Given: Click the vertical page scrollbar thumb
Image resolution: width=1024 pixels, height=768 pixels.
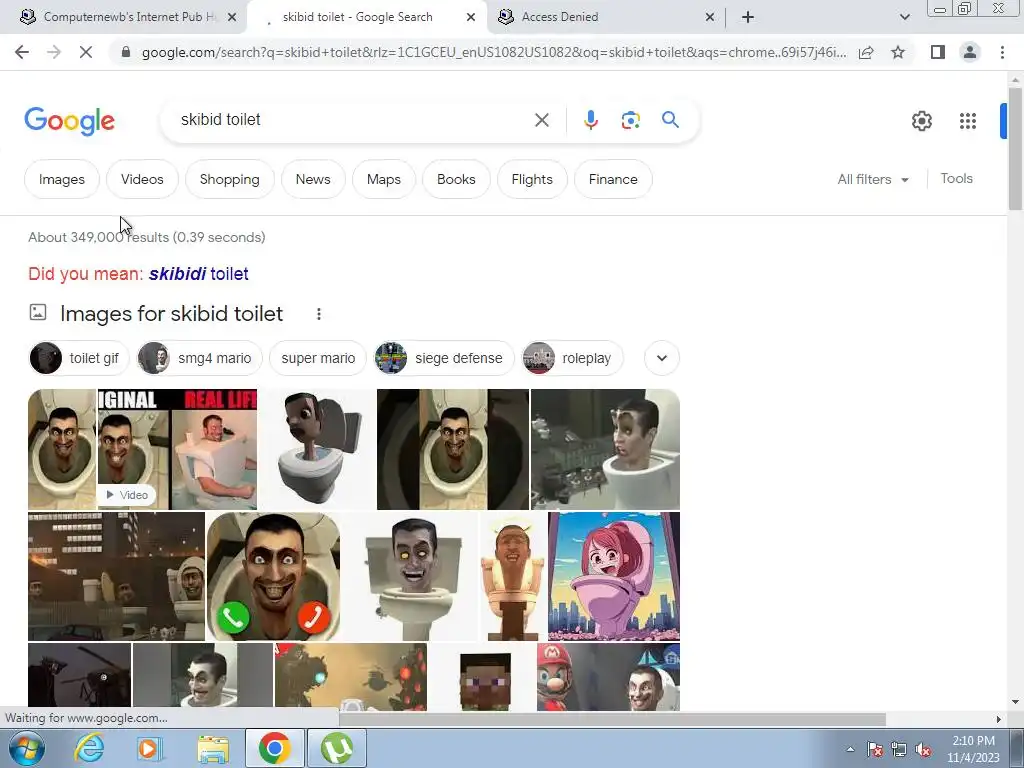Looking at the screenshot, I should tap(1015, 149).
